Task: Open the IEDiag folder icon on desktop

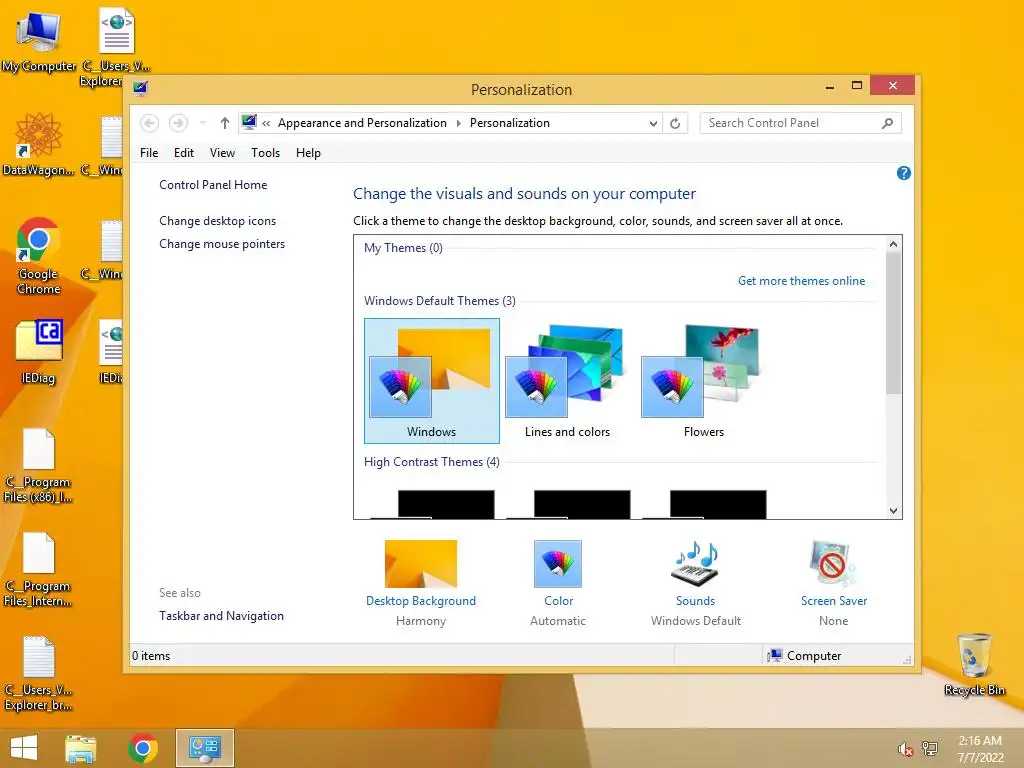Action: click(39, 351)
